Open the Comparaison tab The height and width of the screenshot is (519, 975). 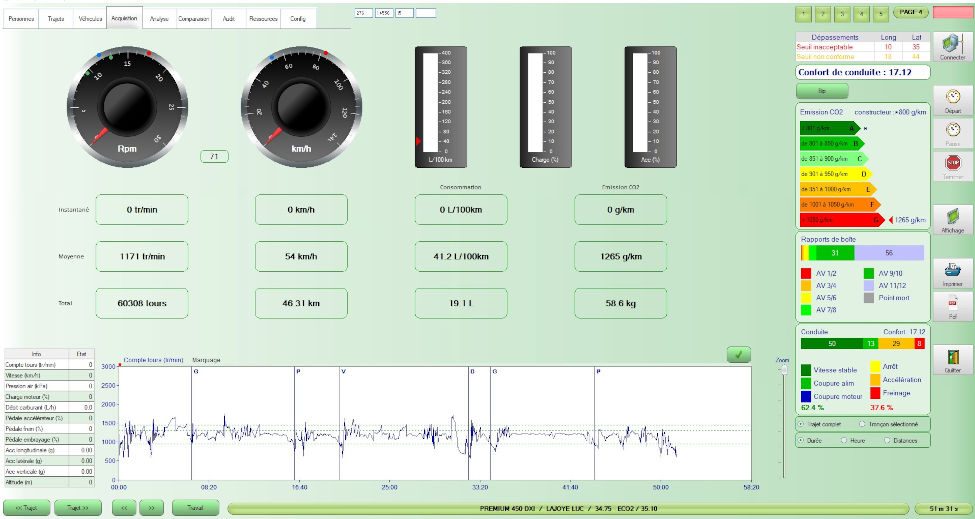[194, 19]
